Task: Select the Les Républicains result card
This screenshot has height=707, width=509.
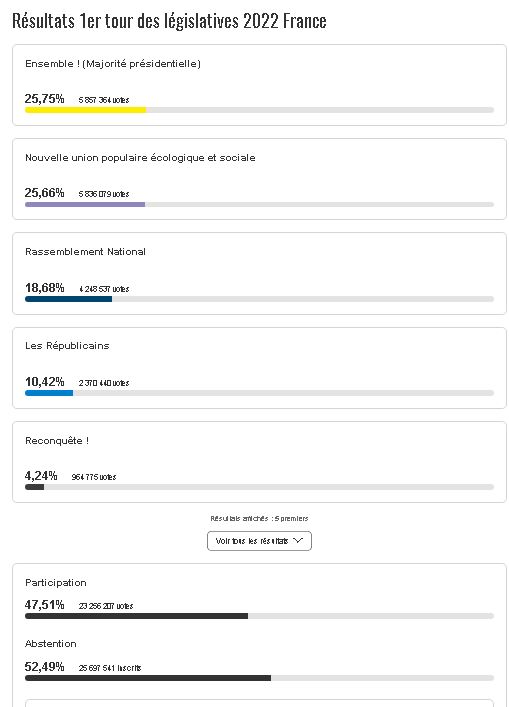Action: [x=259, y=368]
